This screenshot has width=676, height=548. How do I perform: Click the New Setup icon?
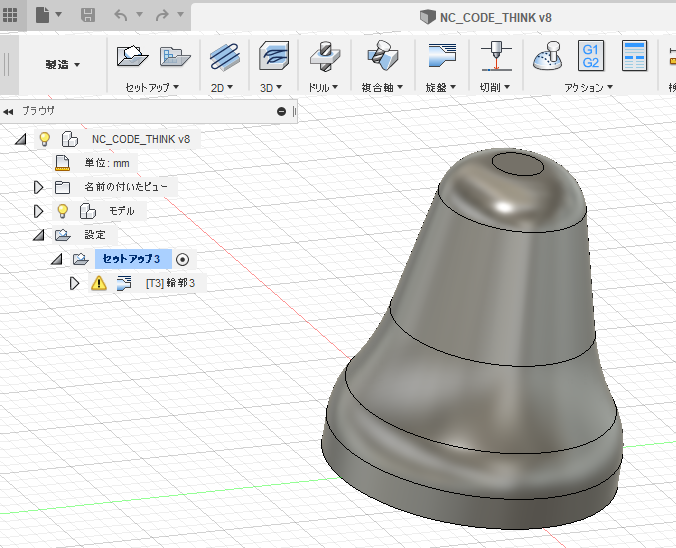[x=132, y=56]
